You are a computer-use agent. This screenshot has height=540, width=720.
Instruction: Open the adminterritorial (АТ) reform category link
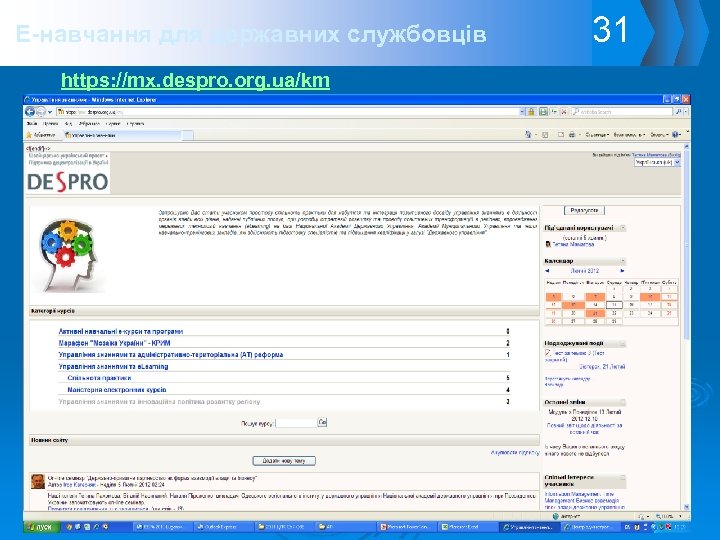click(171, 354)
